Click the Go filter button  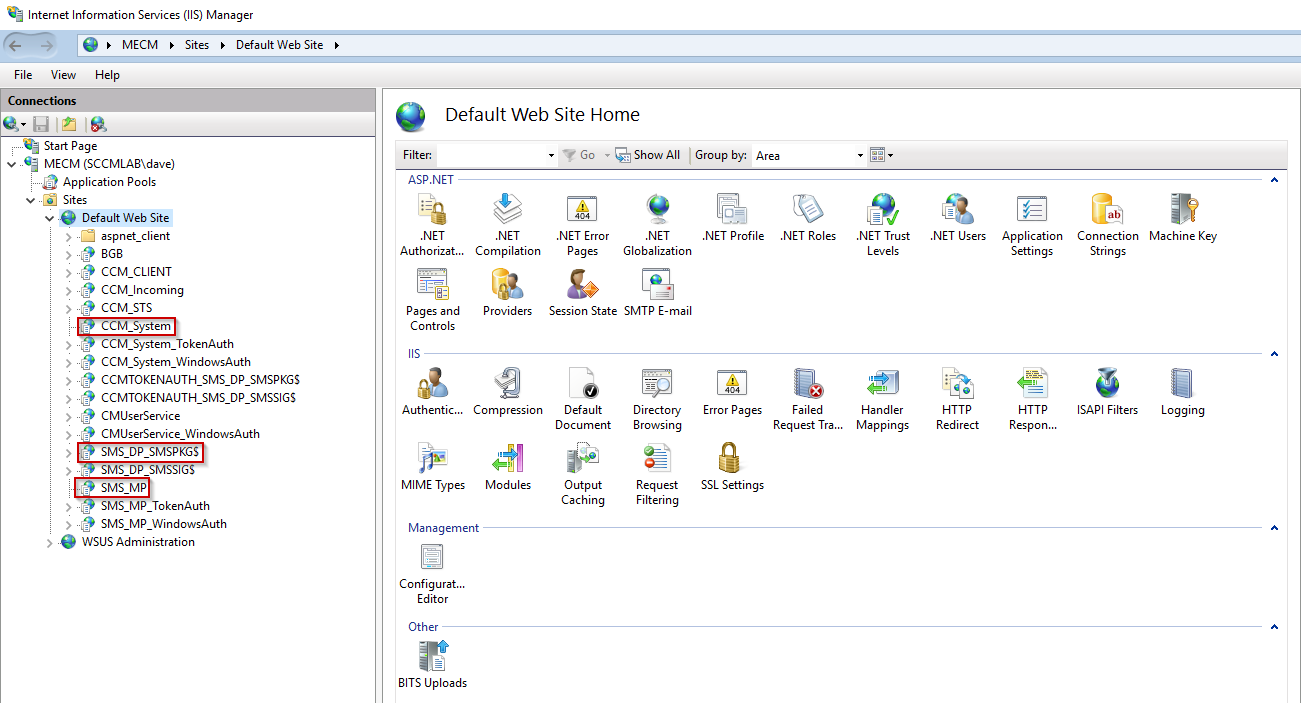tap(580, 155)
